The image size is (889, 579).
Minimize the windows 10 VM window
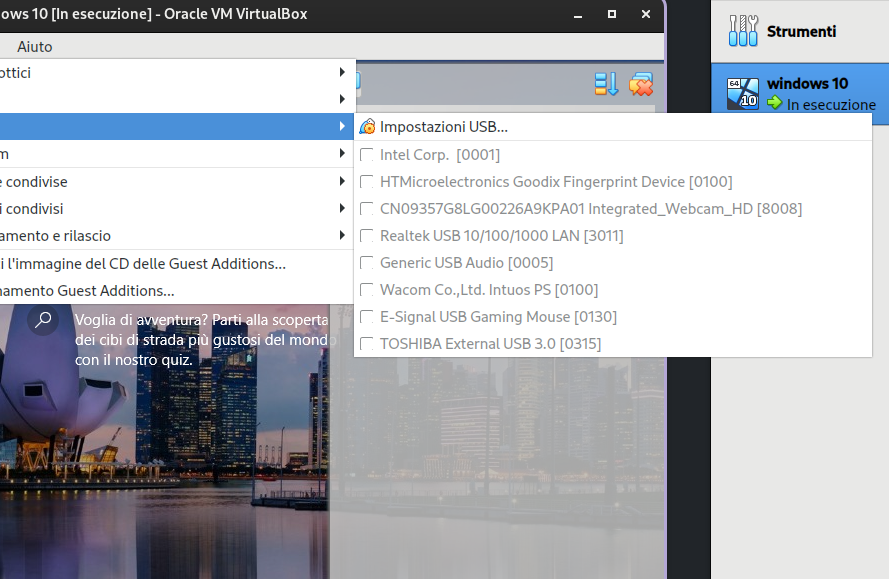coord(578,15)
